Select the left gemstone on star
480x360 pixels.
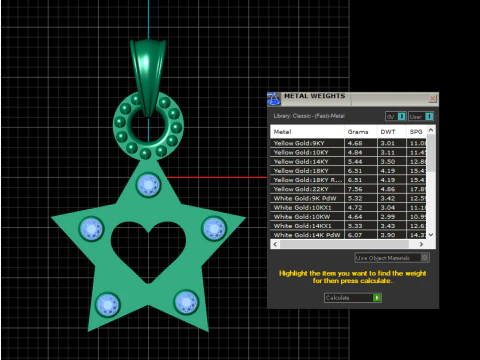coord(91,229)
